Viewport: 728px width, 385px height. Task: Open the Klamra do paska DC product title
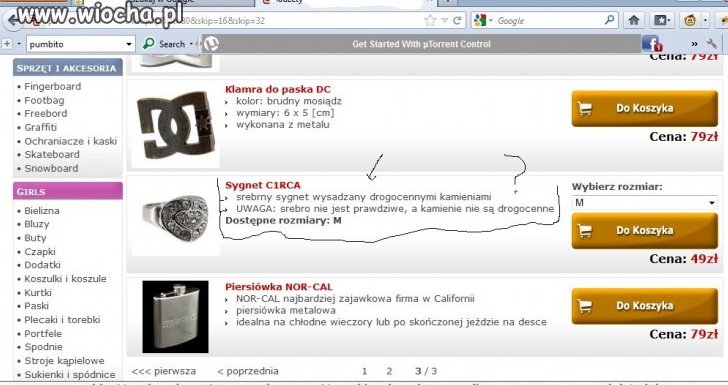click(x=278, y=89)
